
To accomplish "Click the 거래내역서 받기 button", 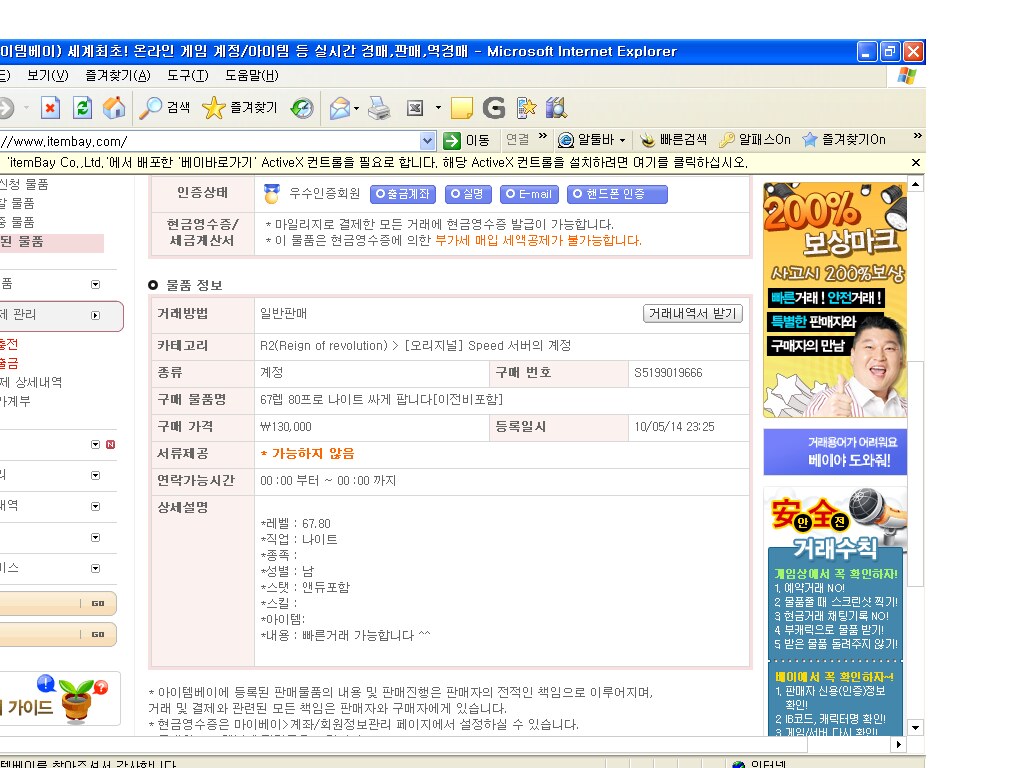I will (692, 314).
